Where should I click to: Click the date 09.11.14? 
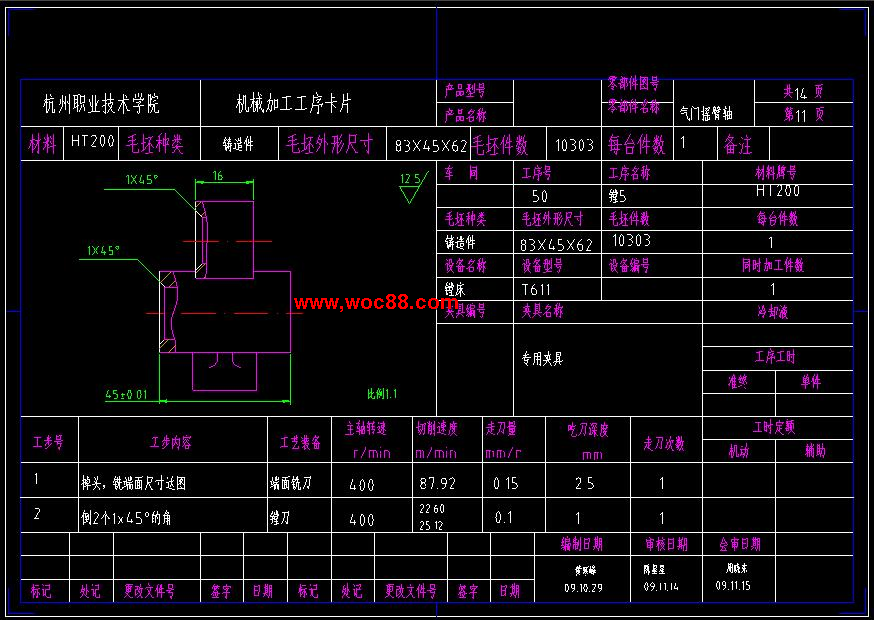(x=661, y=587)
